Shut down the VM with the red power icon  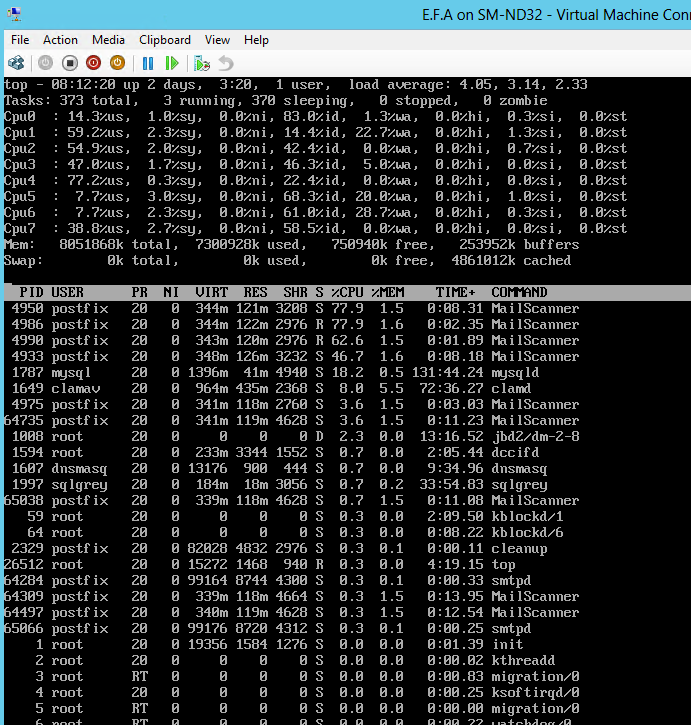click(93, 63)
